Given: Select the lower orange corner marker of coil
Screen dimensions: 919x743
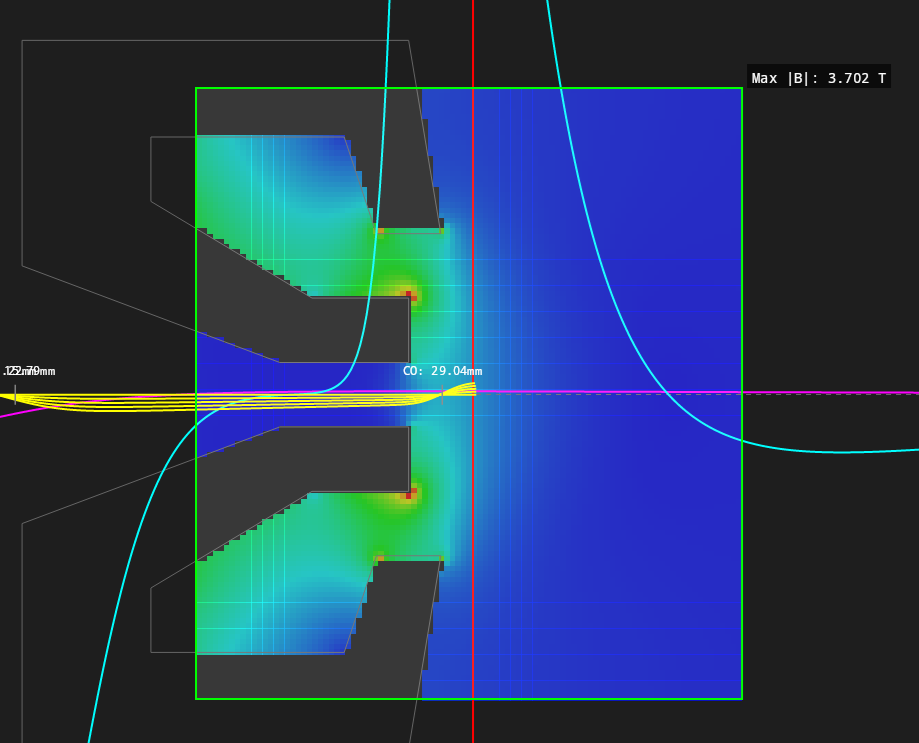Looking at the screenshot, I should tap(380, 557).
